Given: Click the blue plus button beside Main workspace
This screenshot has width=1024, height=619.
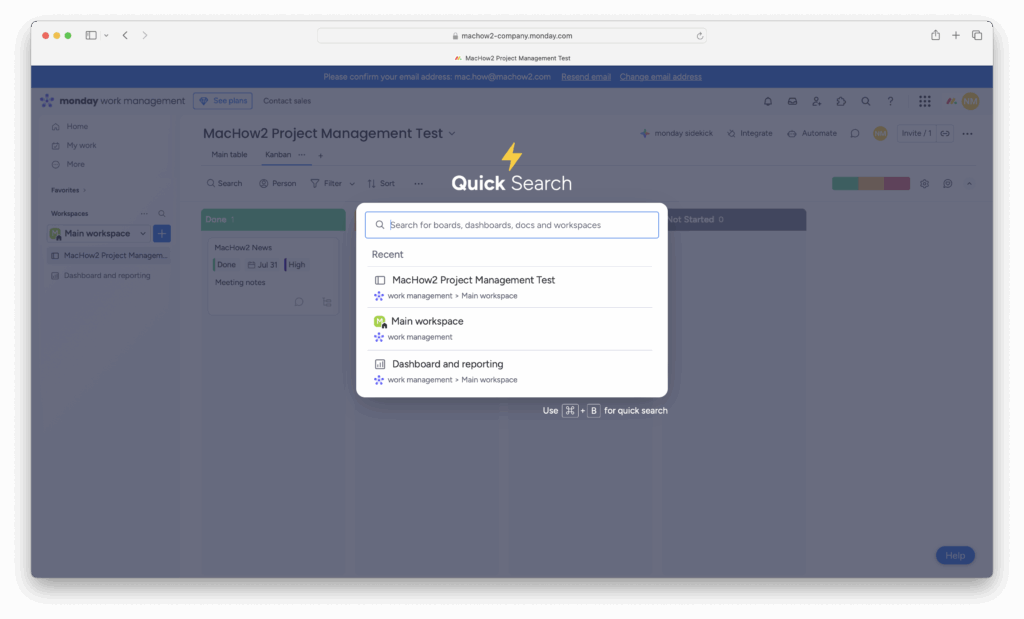Looking at the screenshot, I should pos(162,233).
